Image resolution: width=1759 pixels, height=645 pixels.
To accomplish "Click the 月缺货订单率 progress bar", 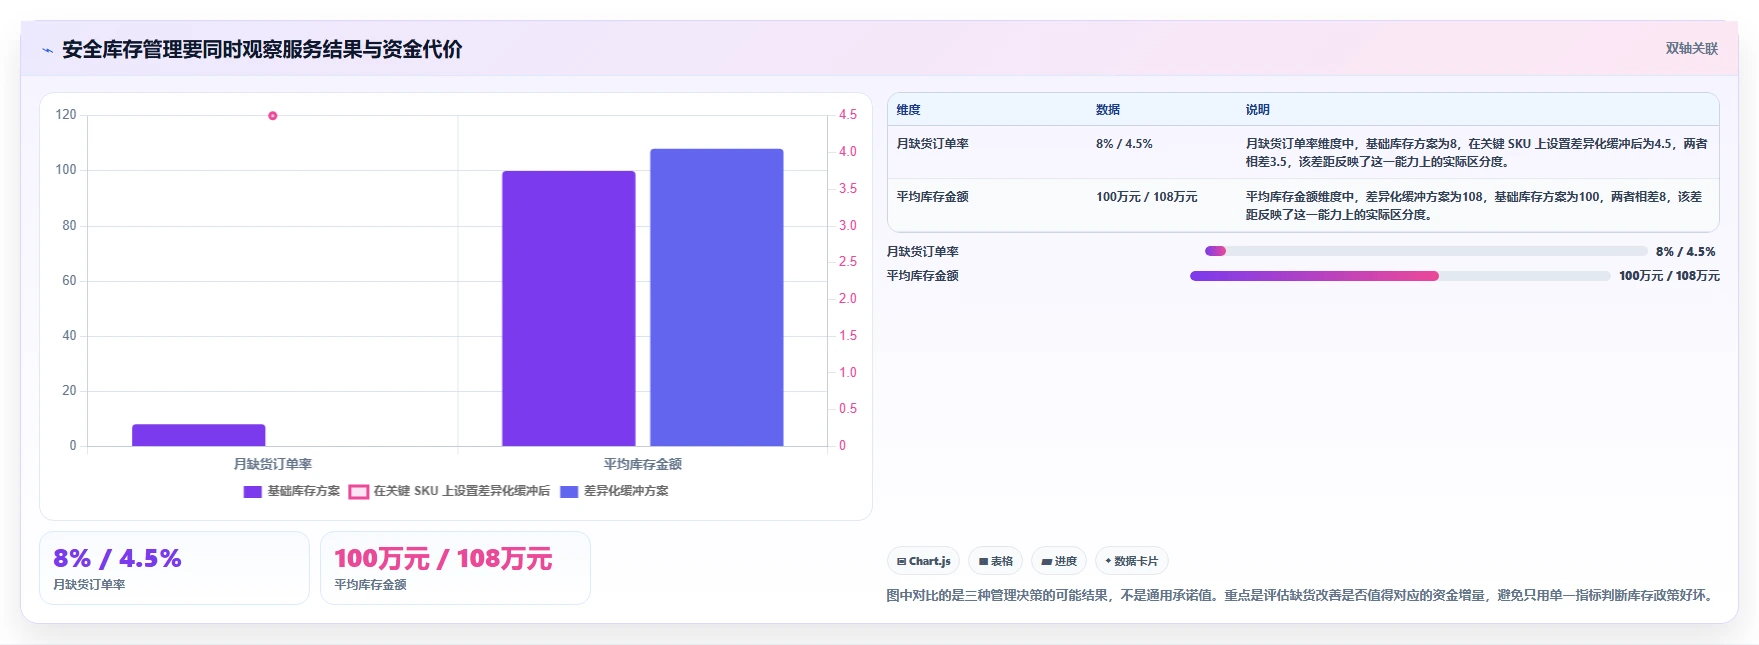I will coord(1425,251).
